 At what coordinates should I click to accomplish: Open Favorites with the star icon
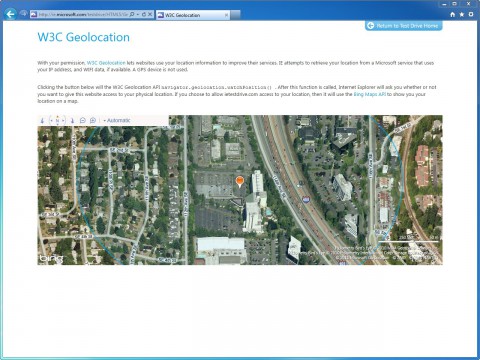[462, 14]
